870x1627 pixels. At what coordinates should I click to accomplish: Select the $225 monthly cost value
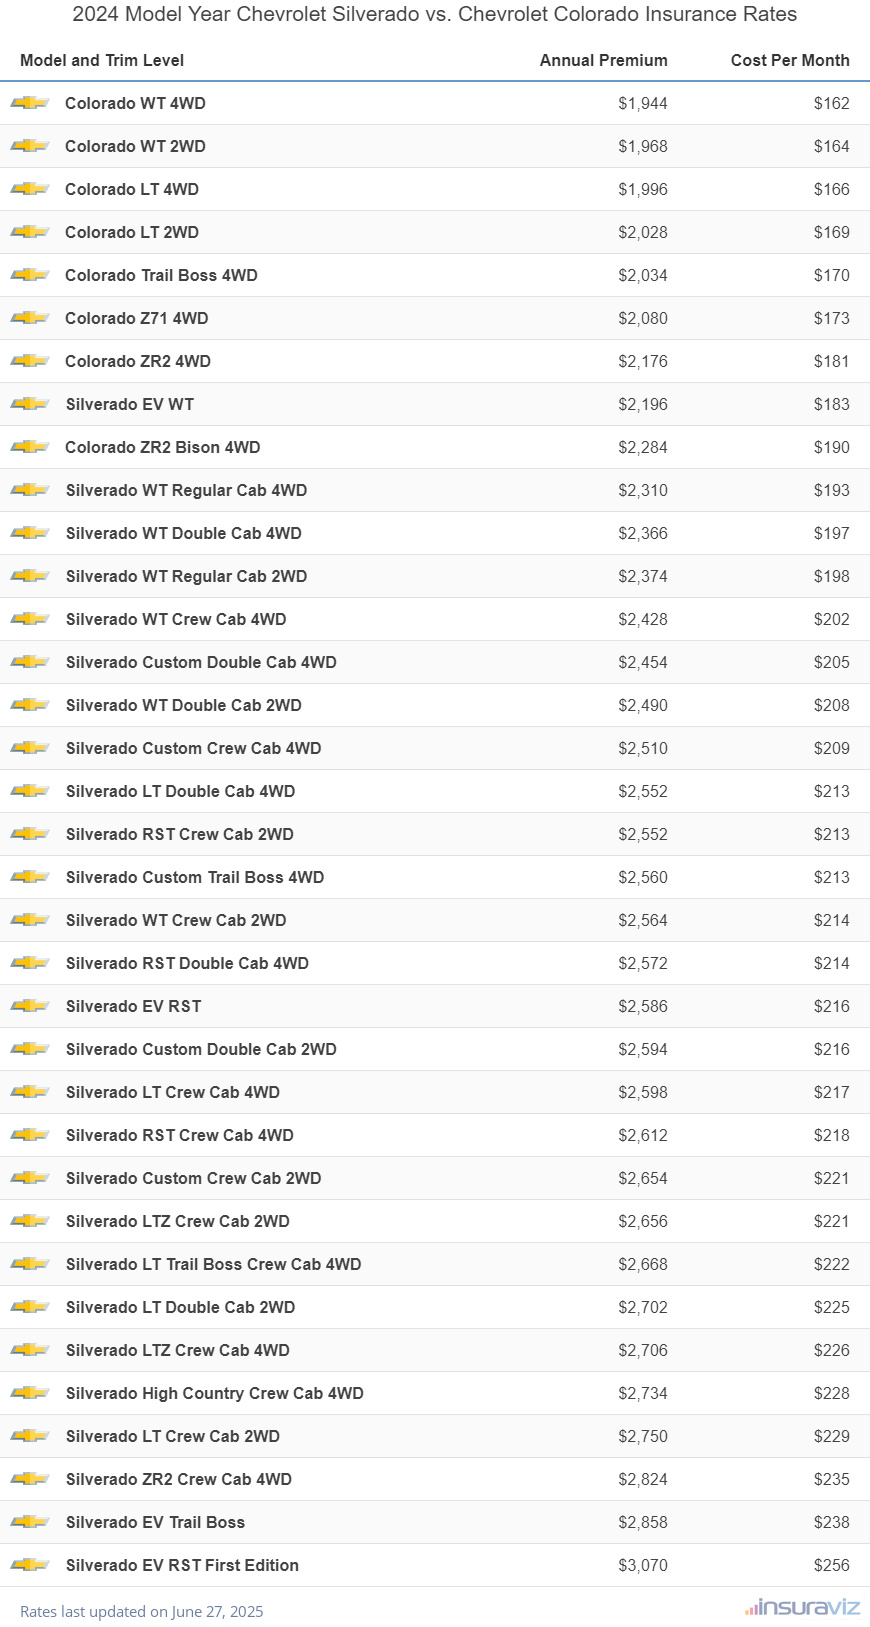pyautogui.click(x=832, y=1307)
